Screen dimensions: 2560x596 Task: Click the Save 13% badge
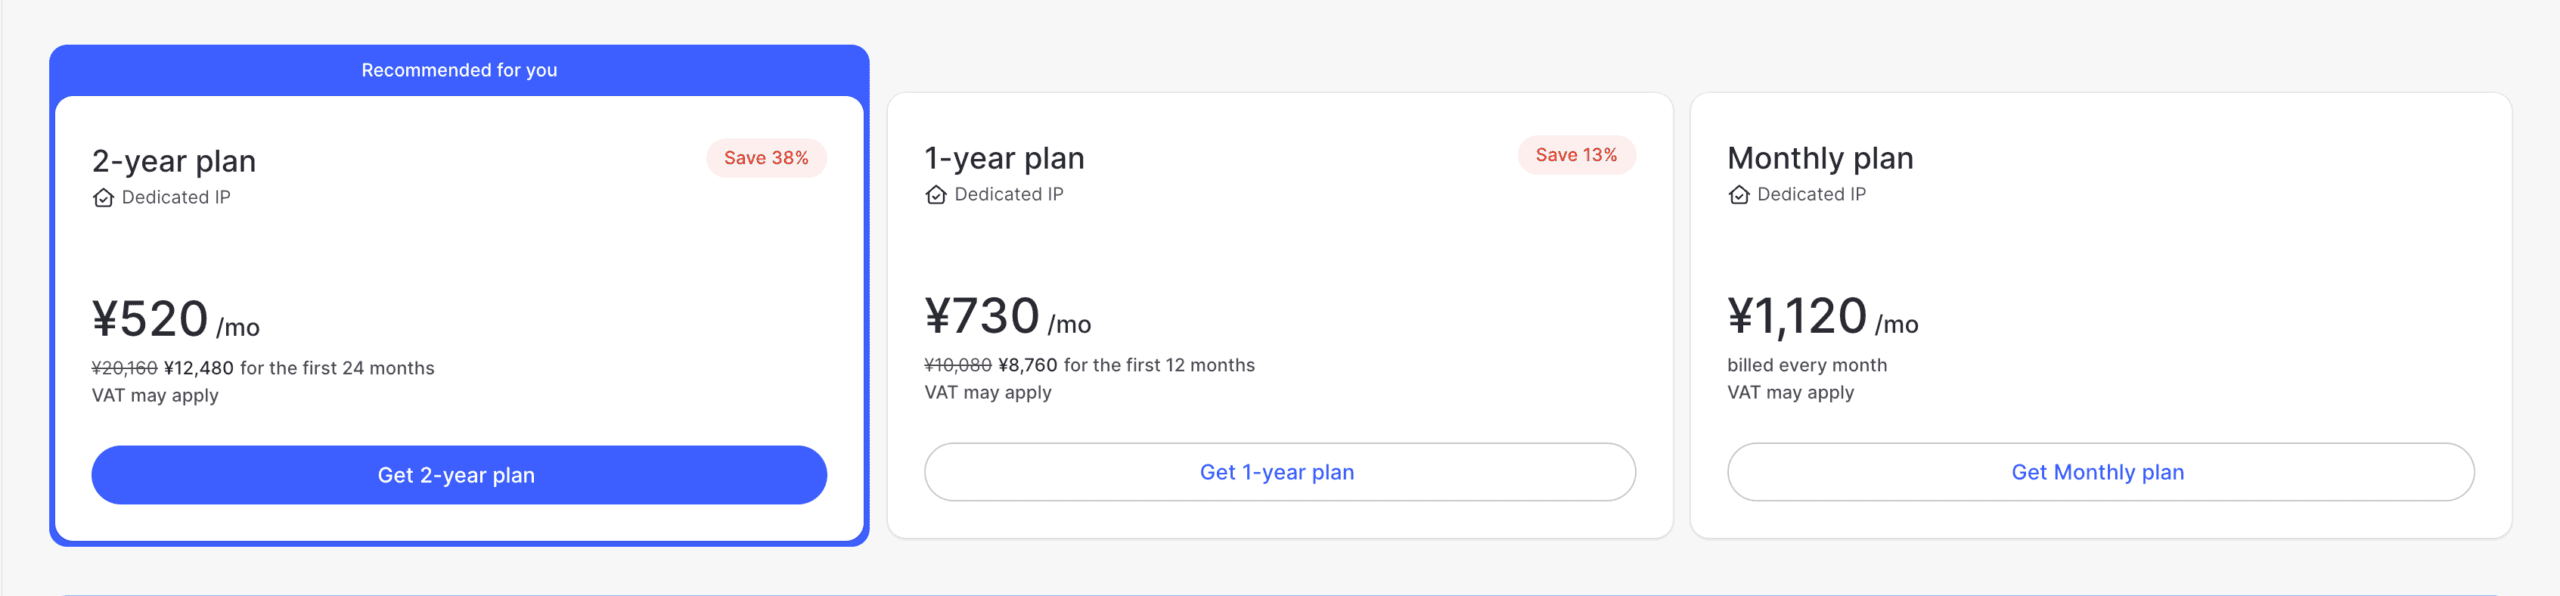click(1576, 155)
